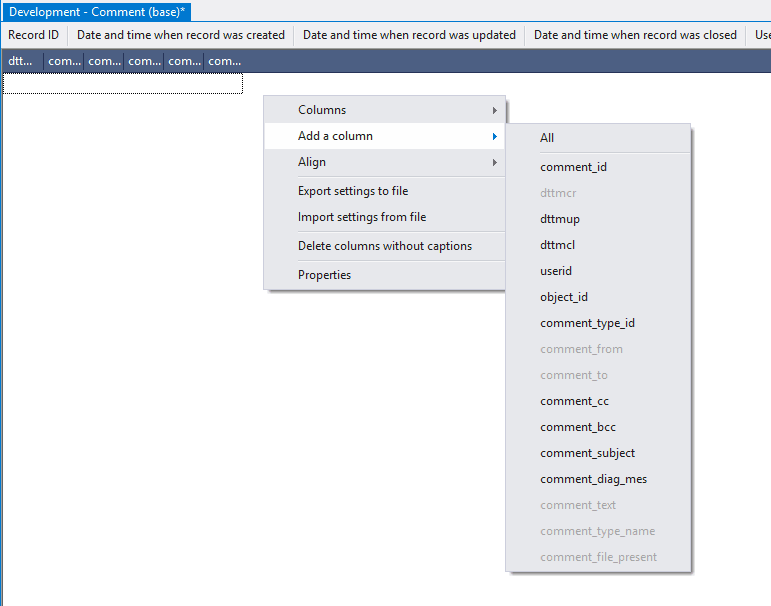The width and height of the screenshot is (771, 606).
Task: Choose Export settings to file
Action: pos(352,191)
